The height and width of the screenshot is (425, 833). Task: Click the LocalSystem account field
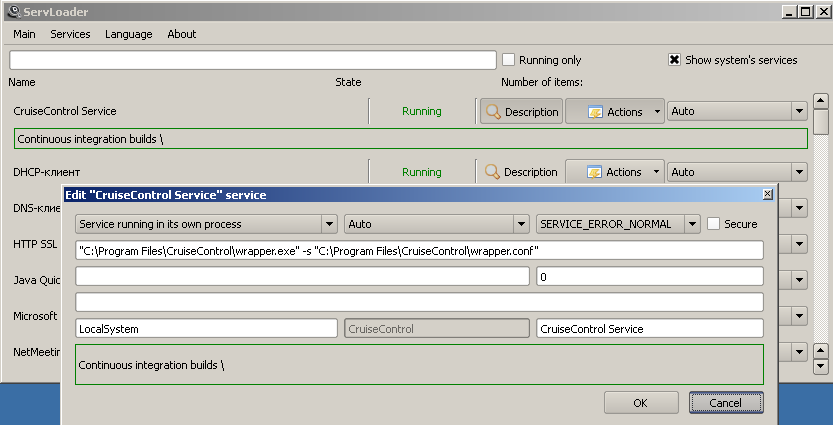click(x=206, y=328)
